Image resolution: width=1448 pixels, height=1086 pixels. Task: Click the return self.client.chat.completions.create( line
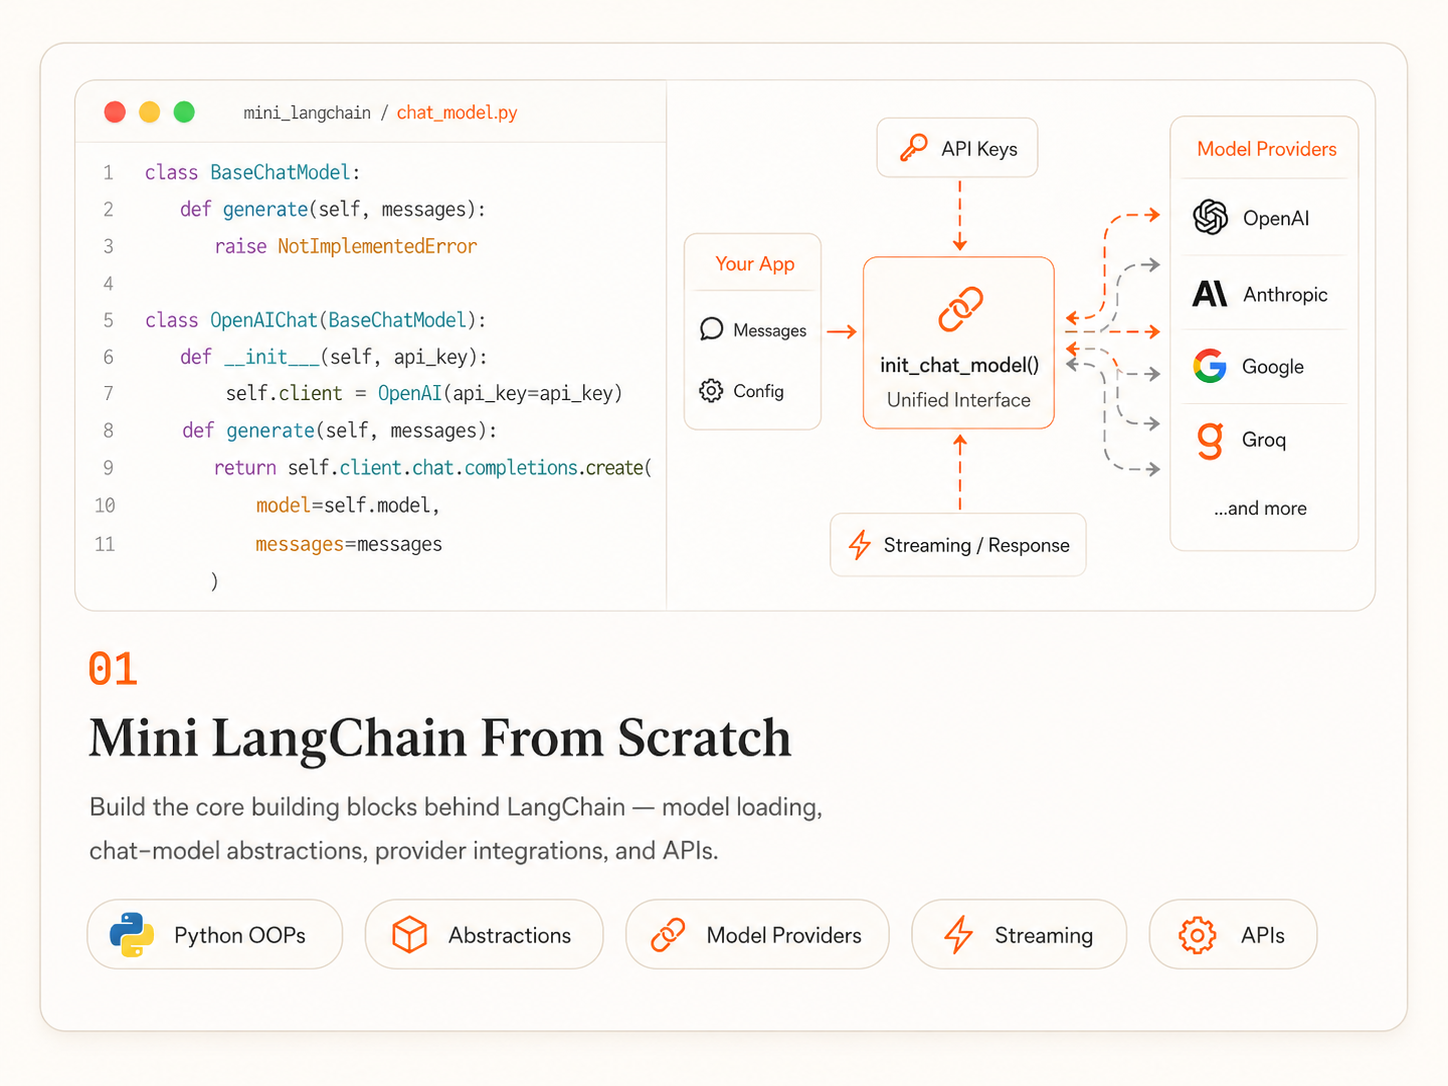pos(433,468)
